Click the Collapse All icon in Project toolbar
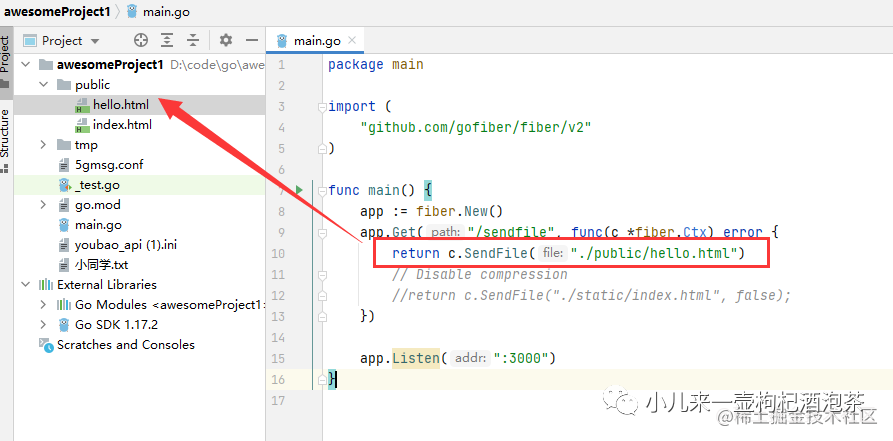893x441 pixels. (x=193, y=40)
